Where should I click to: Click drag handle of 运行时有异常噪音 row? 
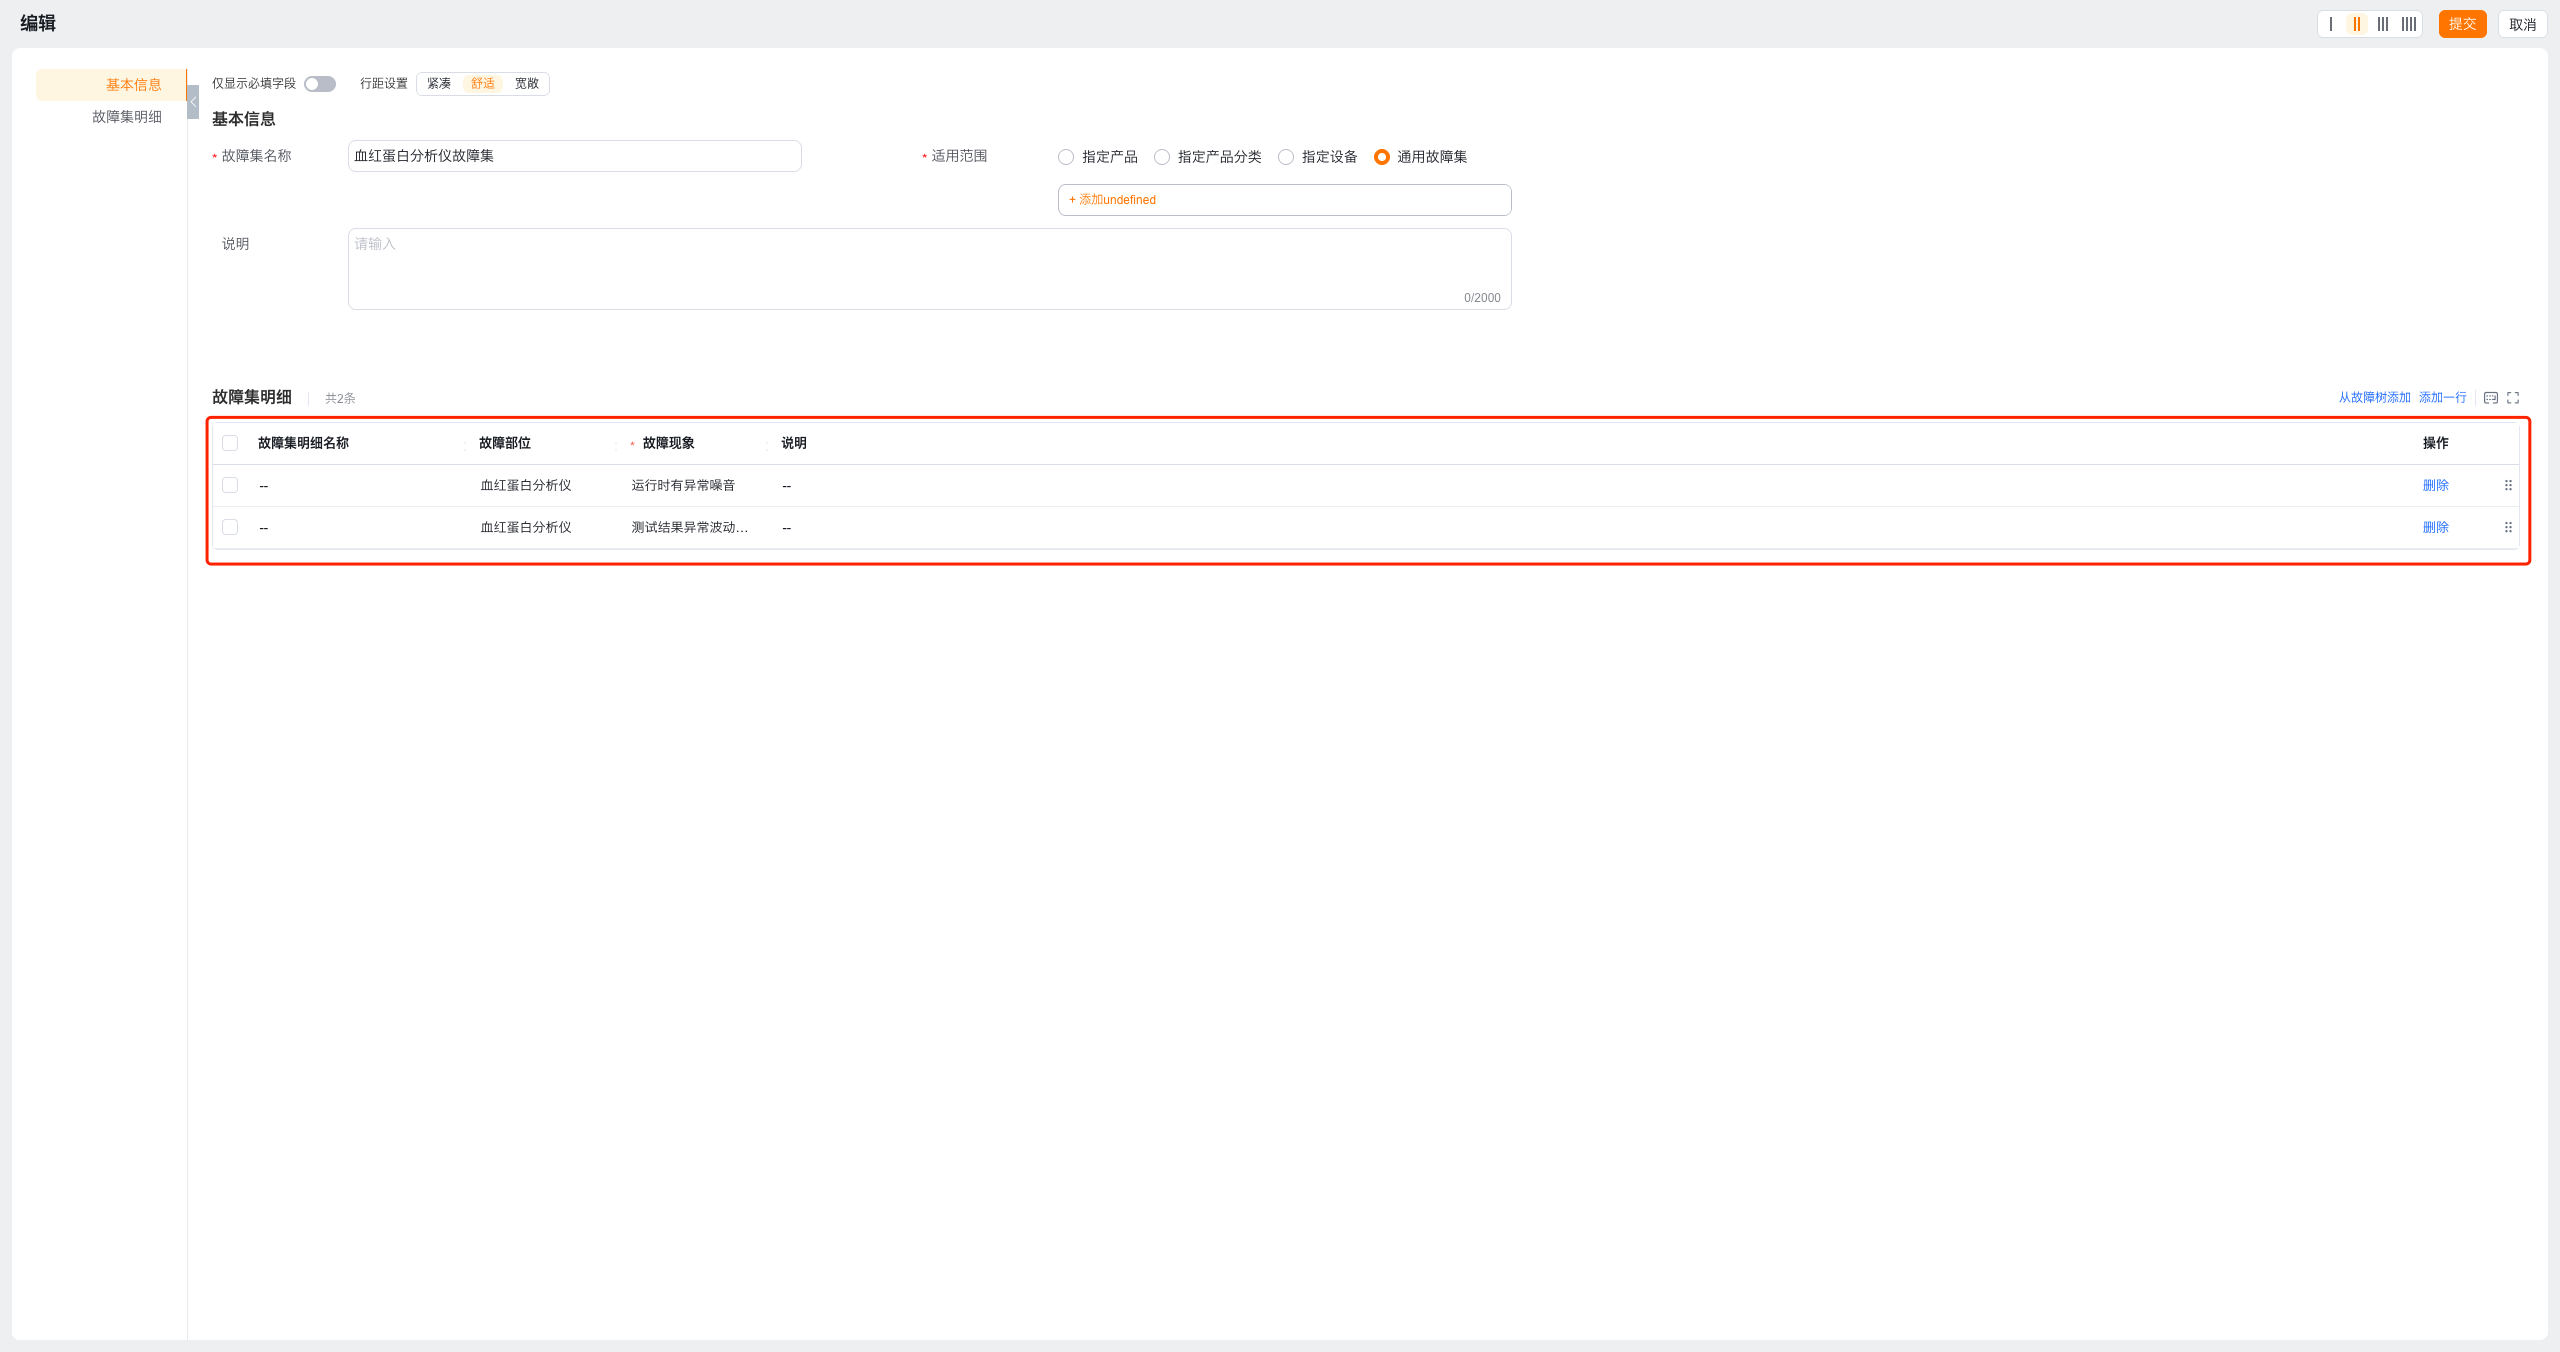click(x=2508, y=486)
